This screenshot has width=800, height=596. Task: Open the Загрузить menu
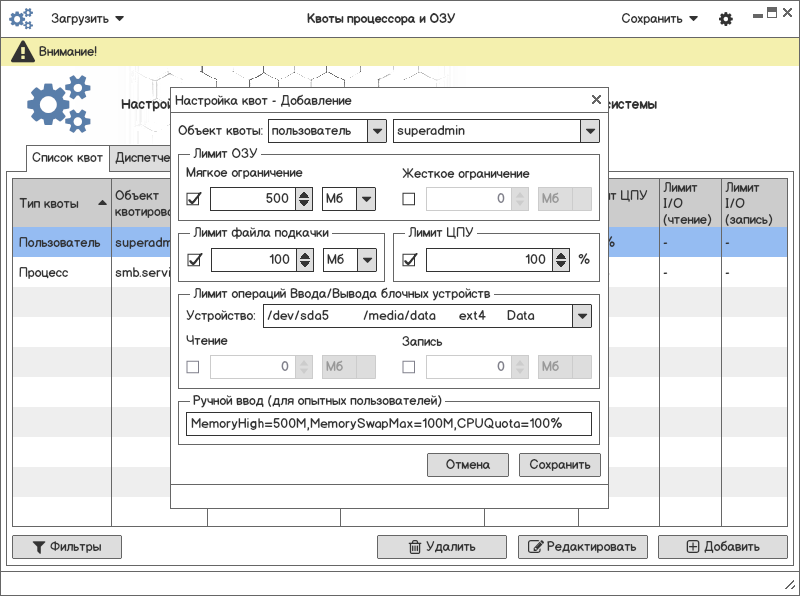[x=87, y=19]
